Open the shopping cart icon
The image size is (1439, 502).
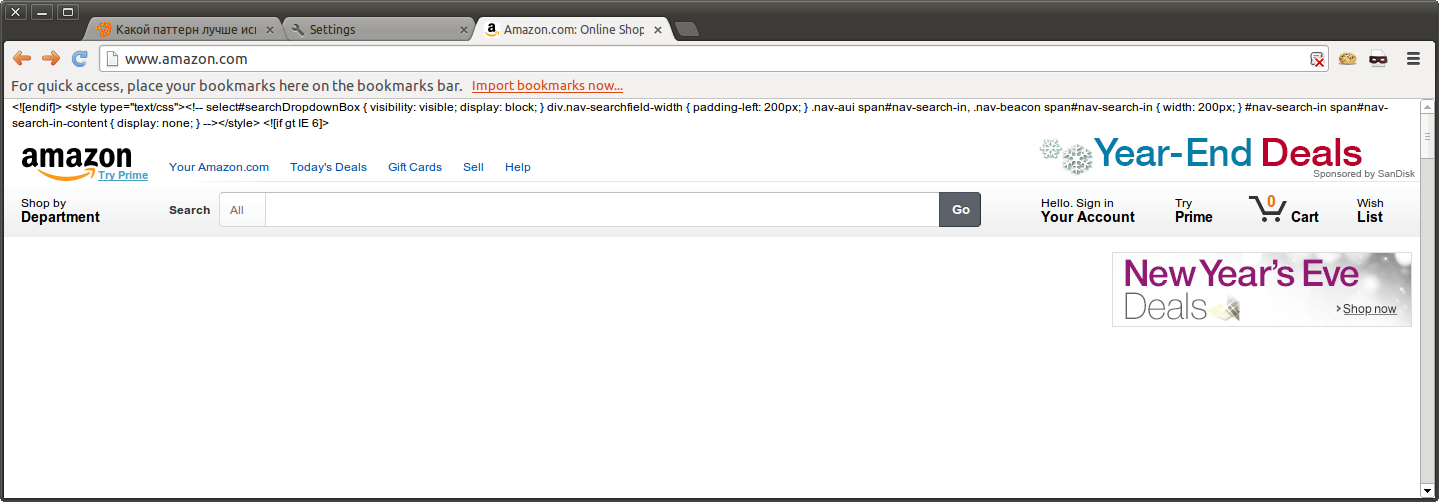pyautogui.click(x=1266, y=210)
